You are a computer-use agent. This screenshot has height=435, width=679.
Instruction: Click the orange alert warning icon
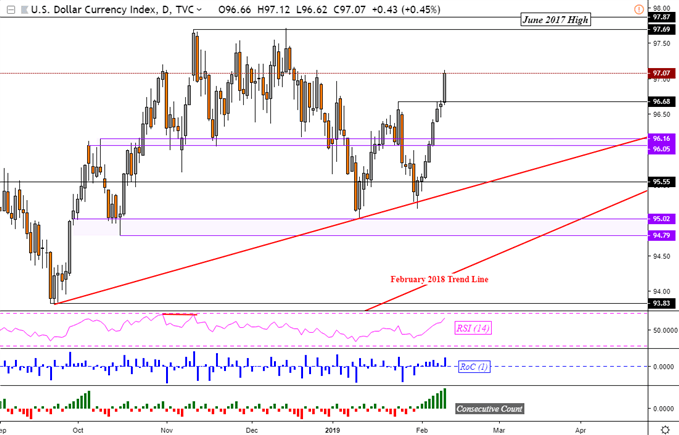click(x=639, y=9)
